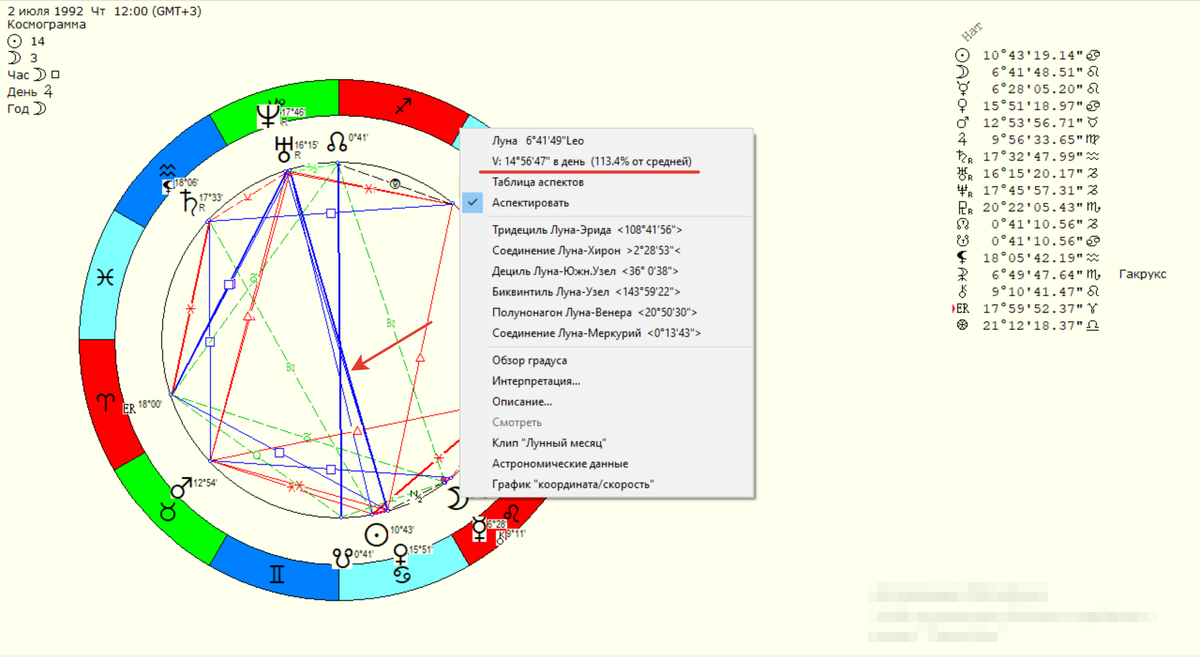Click Lilith position 18°05'42.19" in table

coord(1032,258)
